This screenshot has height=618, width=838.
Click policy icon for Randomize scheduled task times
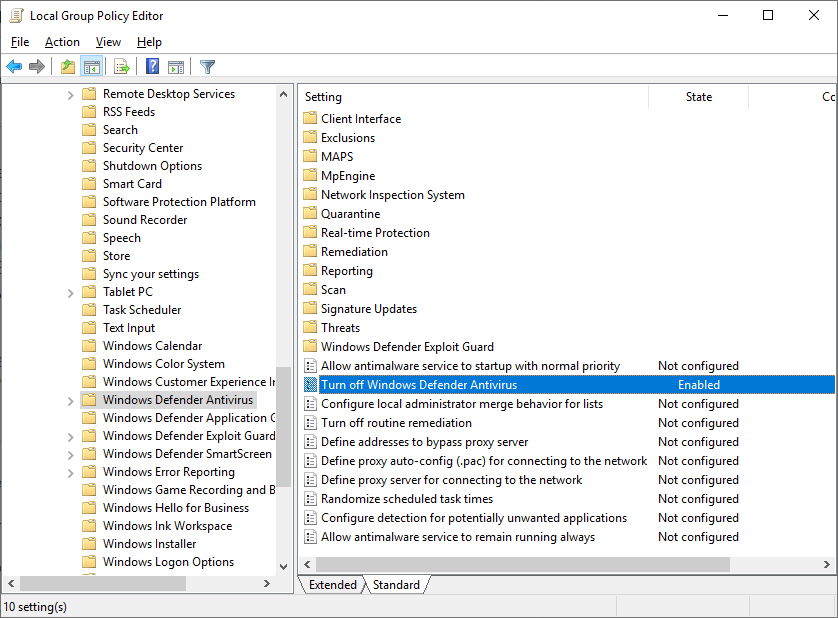(310, 498)
